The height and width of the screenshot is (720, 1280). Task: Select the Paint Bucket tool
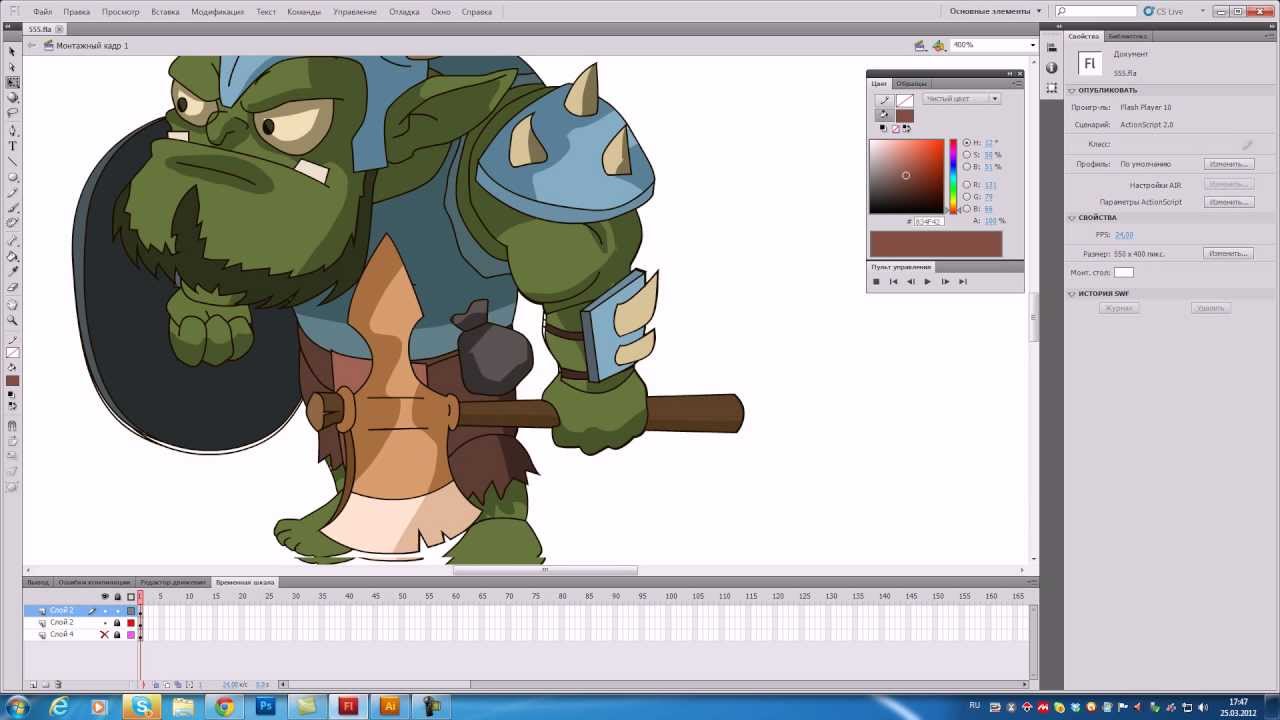pos(12,256)
